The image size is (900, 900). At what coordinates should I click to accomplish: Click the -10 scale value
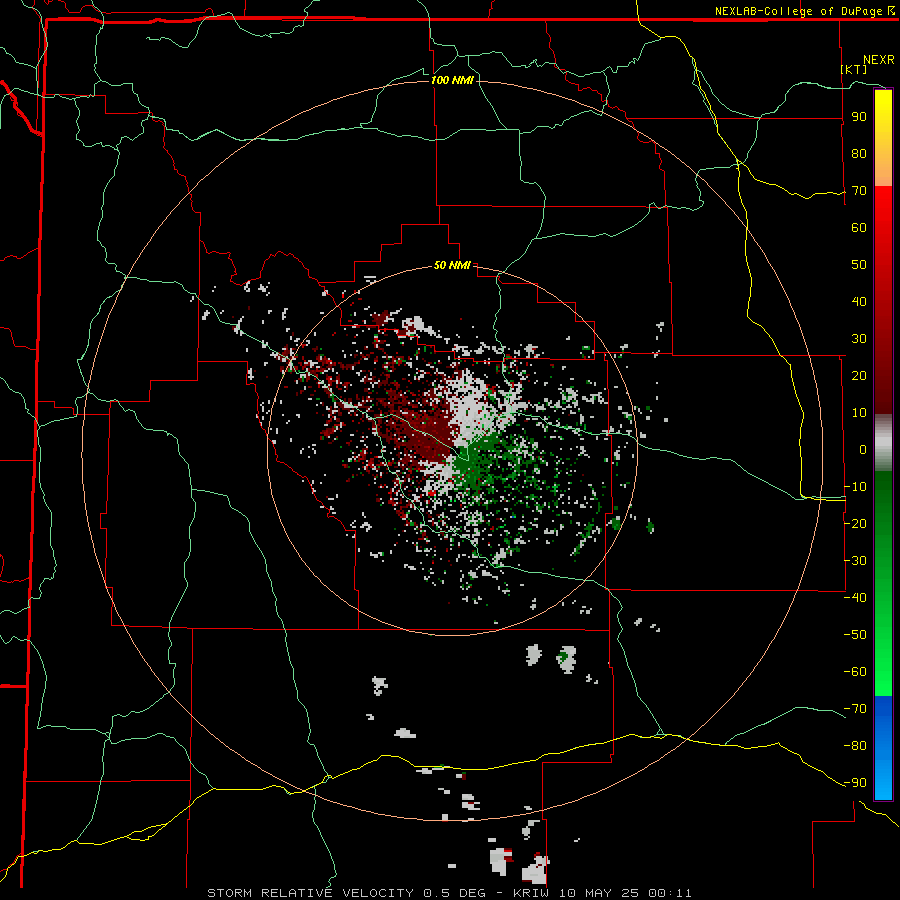(x=855, y=487)
